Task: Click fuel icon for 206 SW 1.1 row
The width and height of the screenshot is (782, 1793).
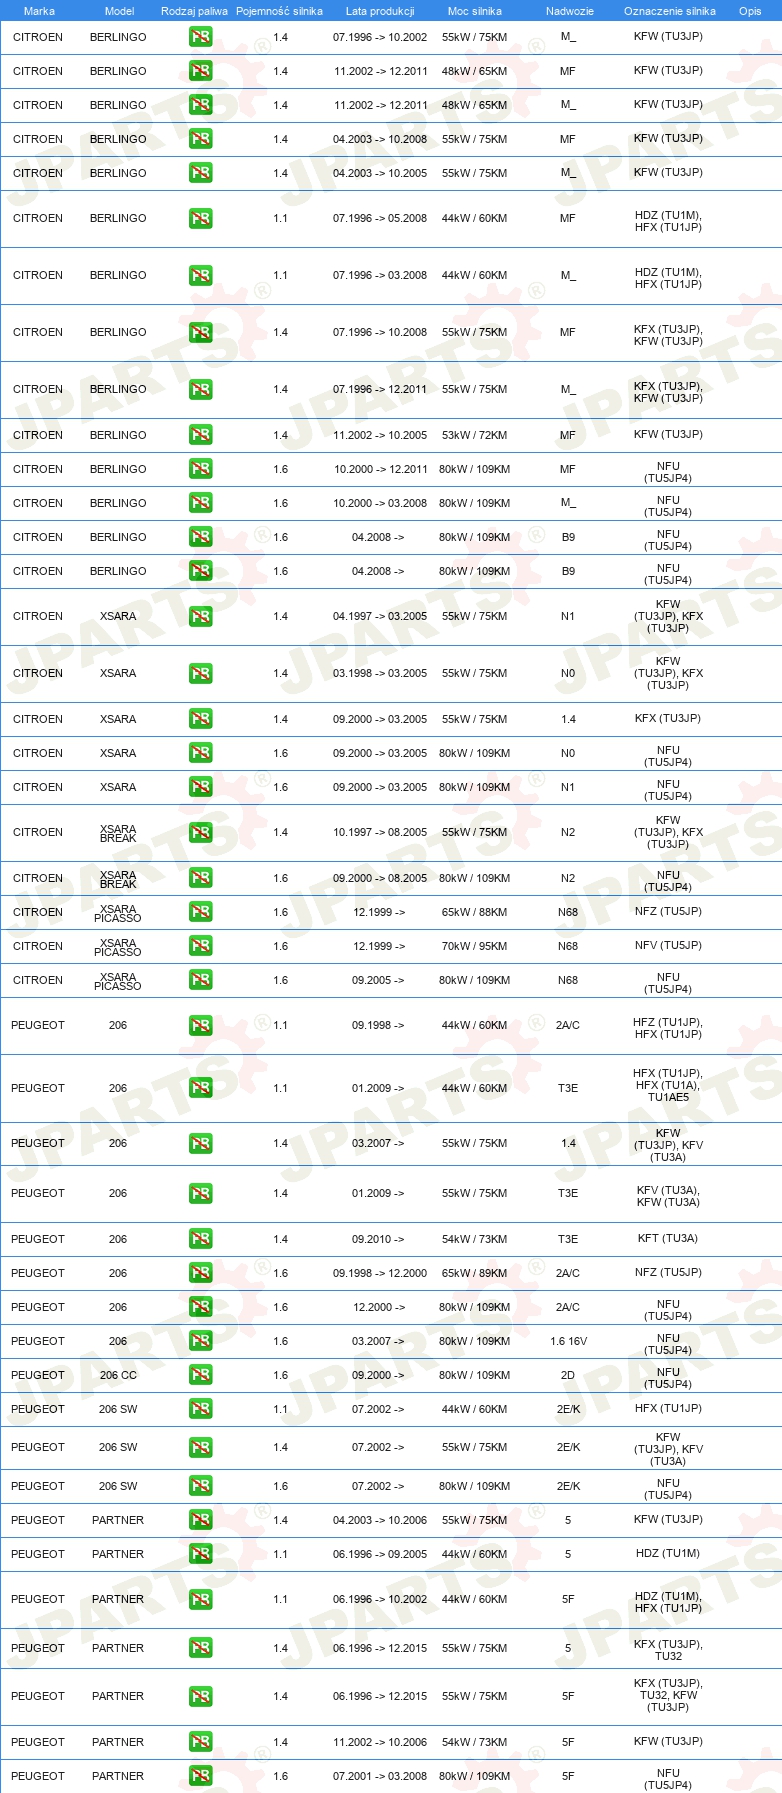Action: pyautogui.click(x=201, y=1409)
